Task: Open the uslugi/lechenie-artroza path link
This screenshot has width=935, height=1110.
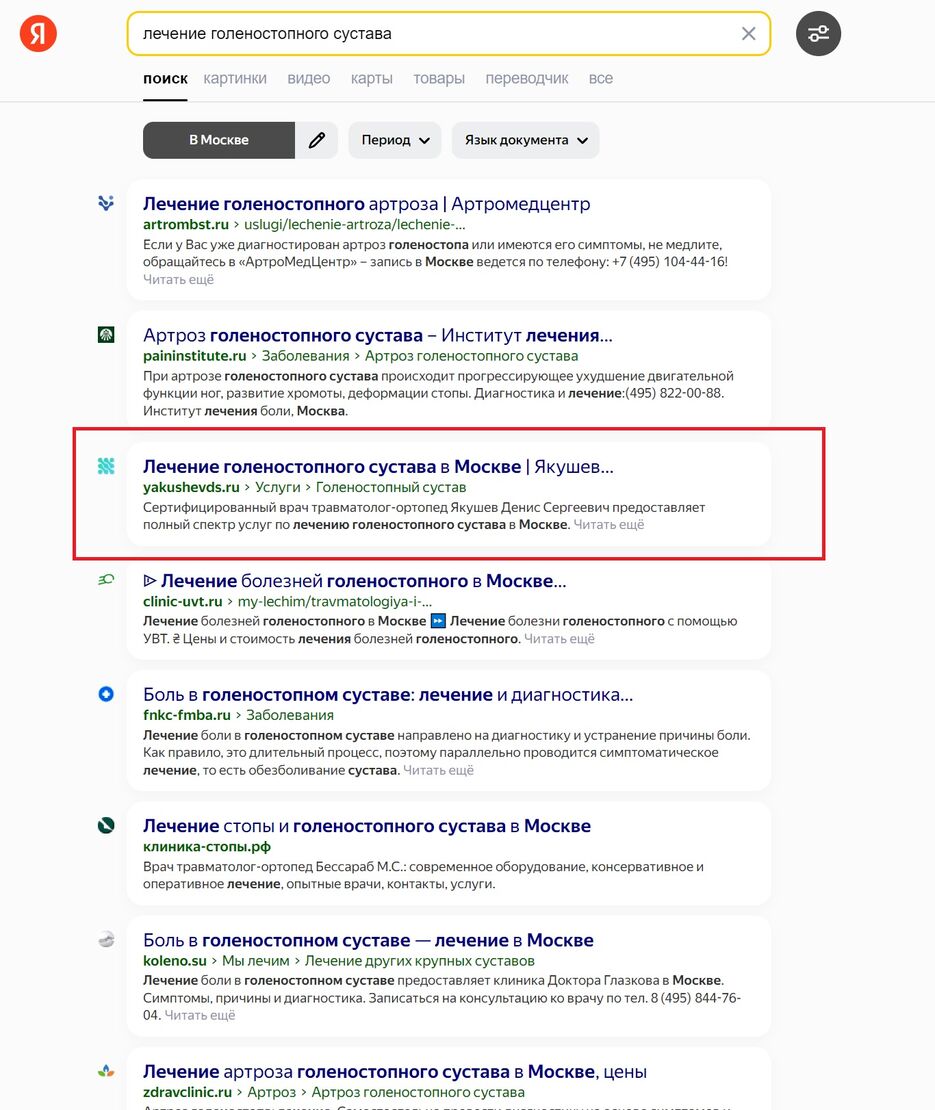Action: pyautogui.click(x=355, y=224)
